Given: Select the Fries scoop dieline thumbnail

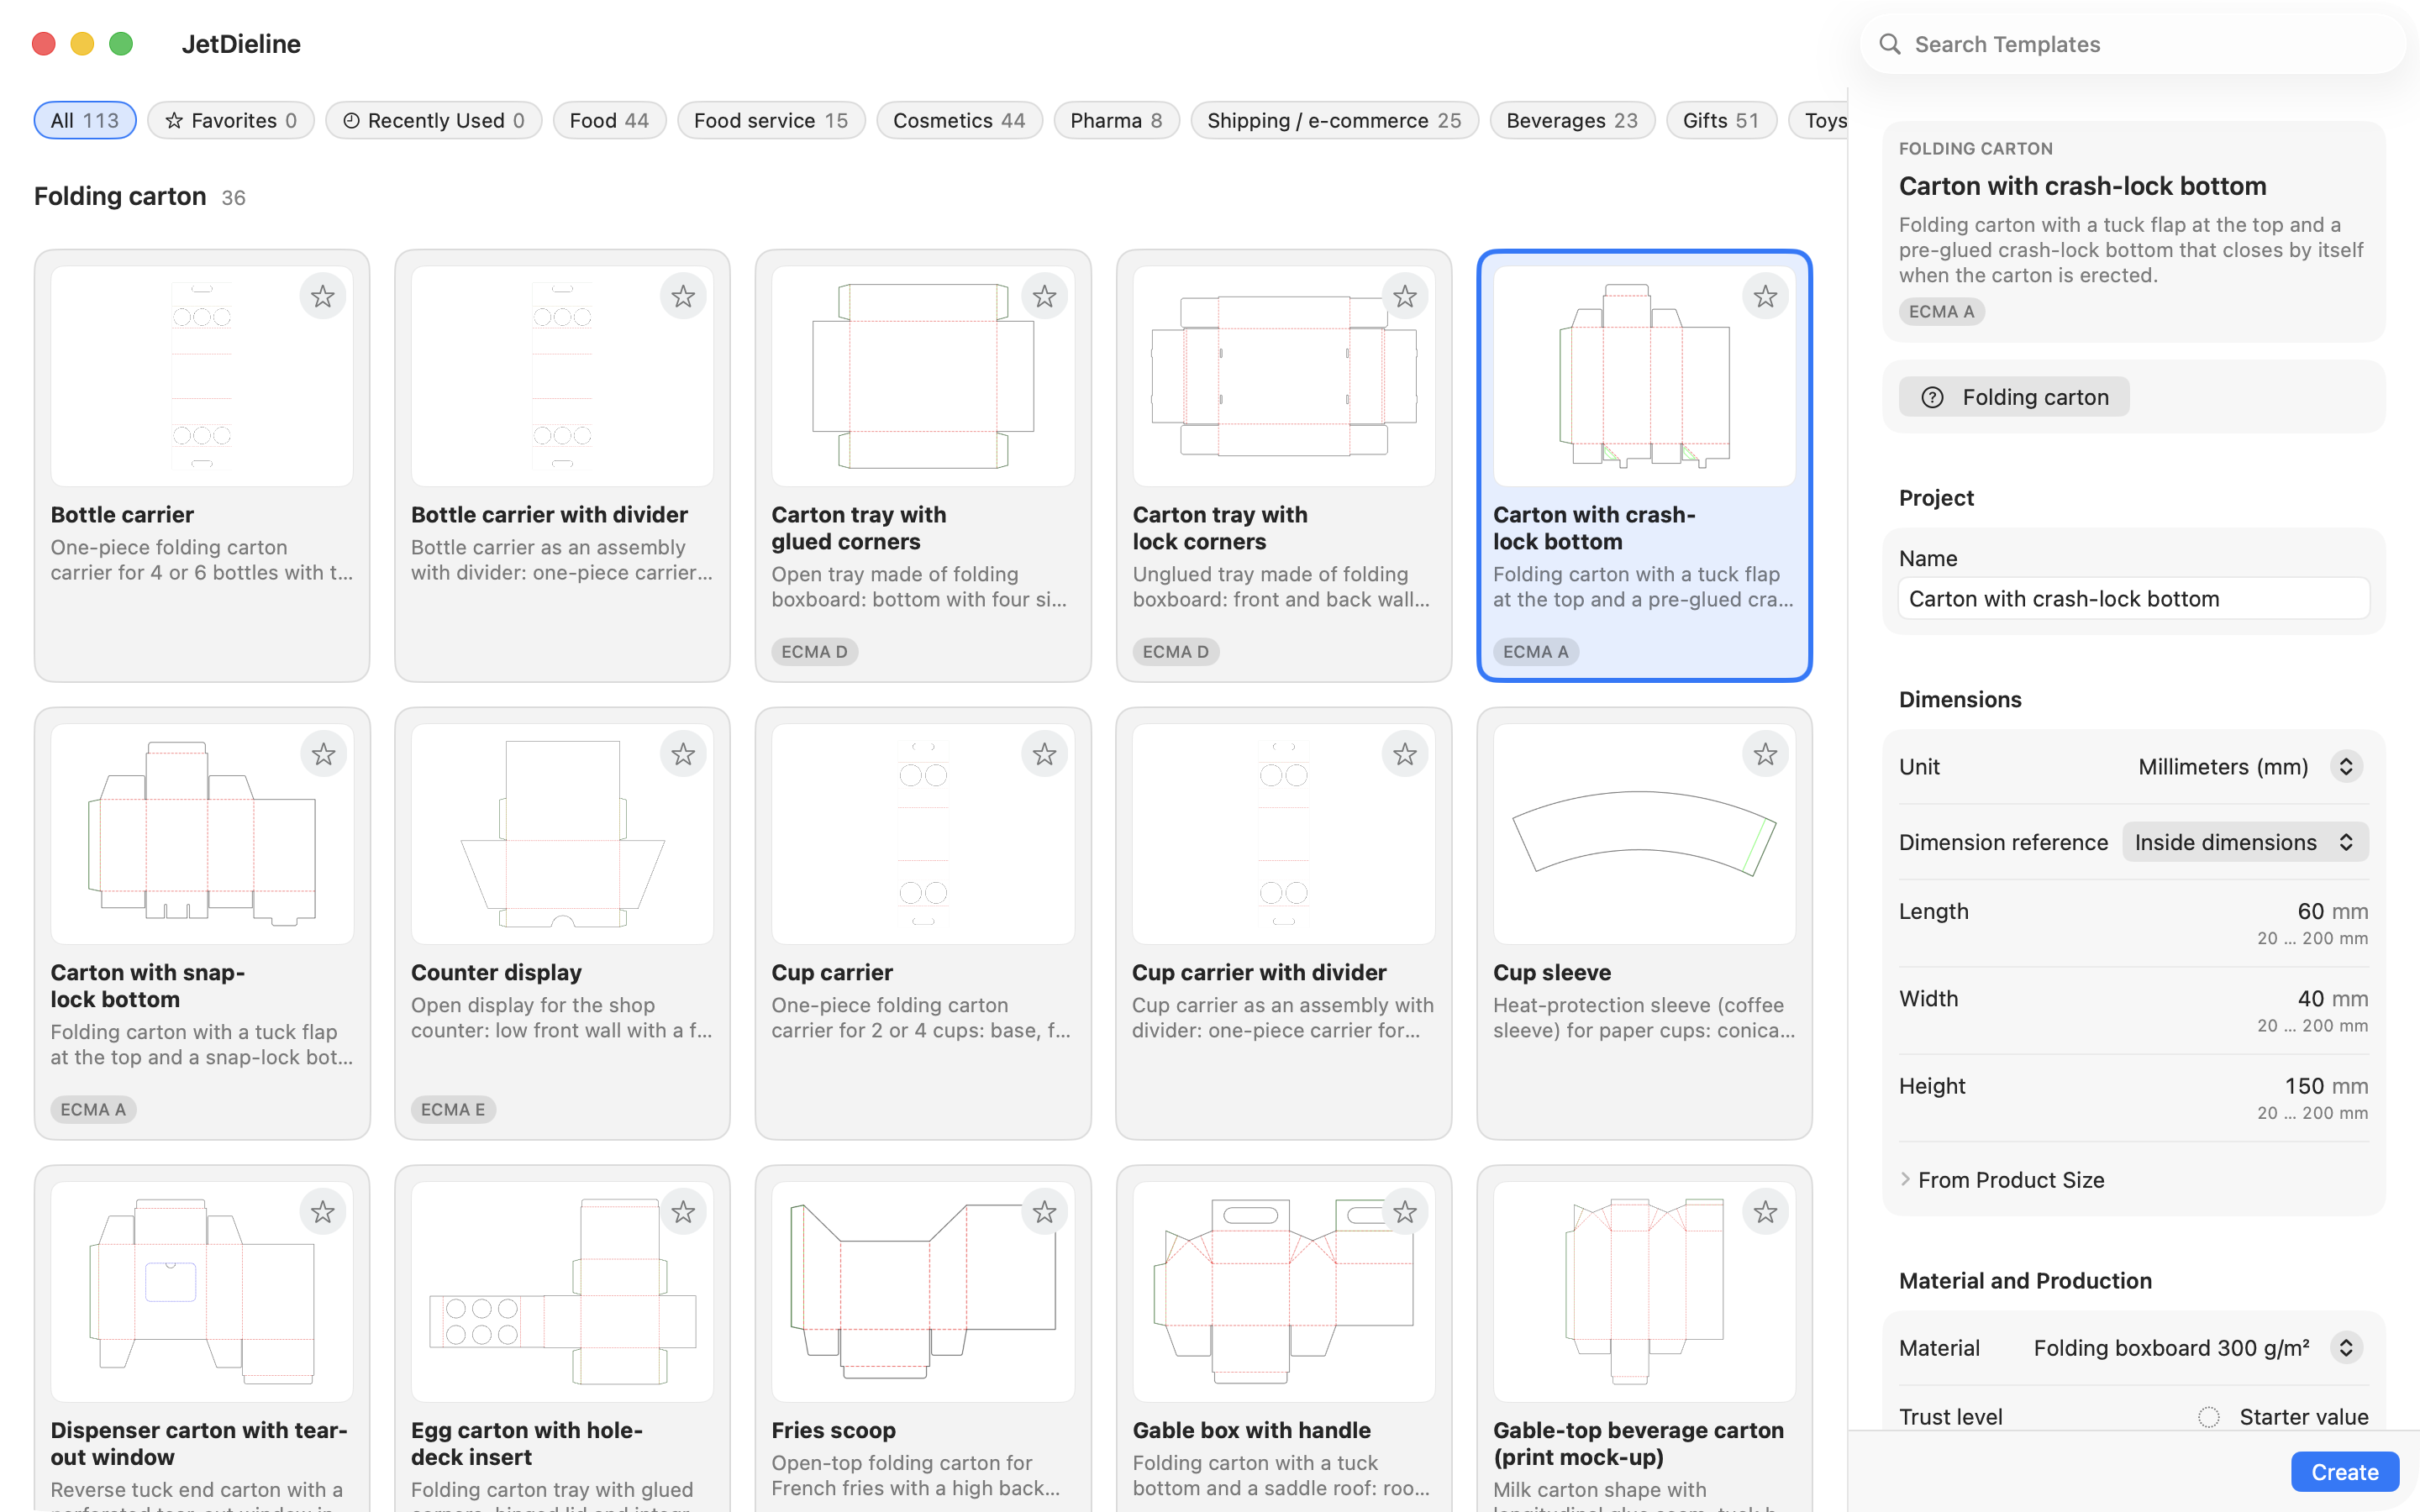Looking at the screenshot, I should tap(923, 1291).
